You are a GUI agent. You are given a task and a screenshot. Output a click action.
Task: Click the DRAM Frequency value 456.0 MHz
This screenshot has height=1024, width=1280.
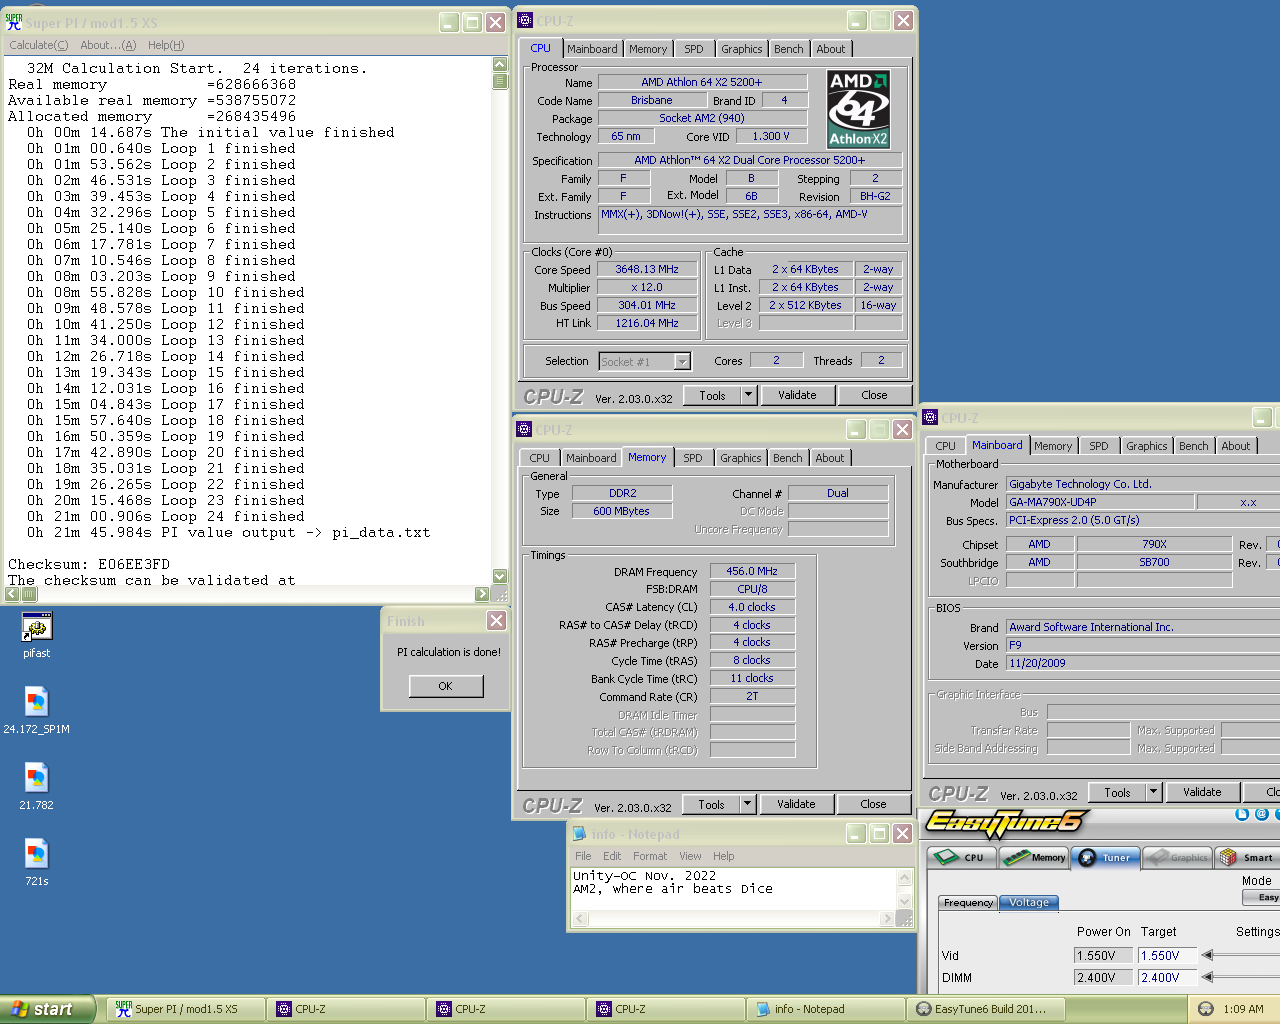coord(752,571)
